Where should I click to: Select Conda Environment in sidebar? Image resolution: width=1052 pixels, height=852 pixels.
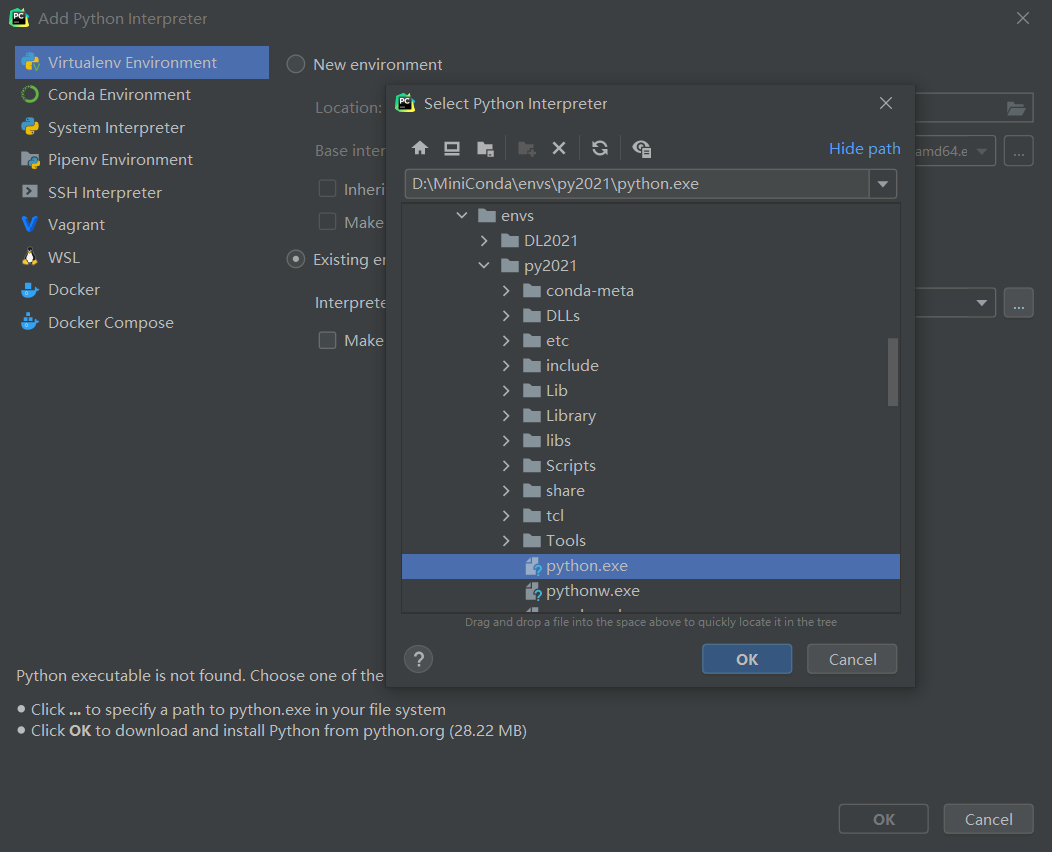[142, 95]
